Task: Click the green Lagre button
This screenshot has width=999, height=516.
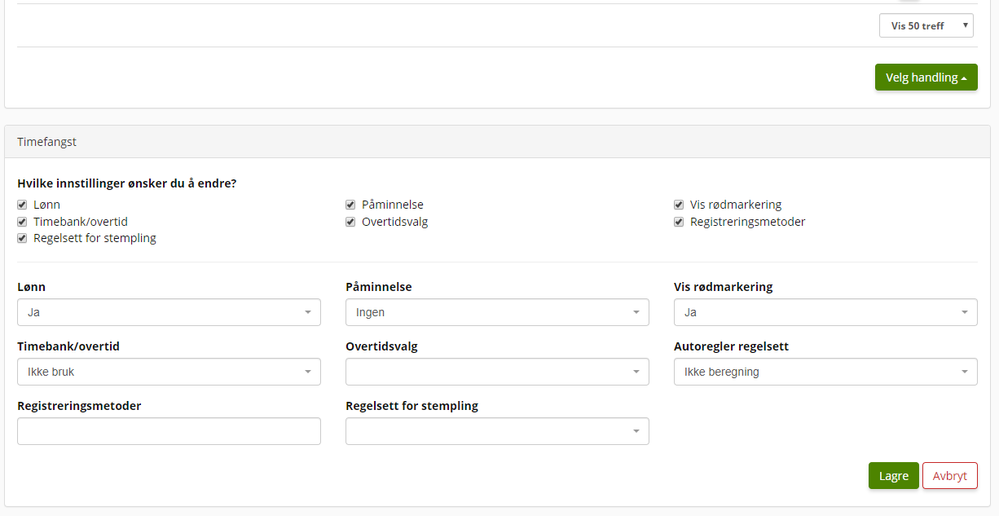Action: tap(893, 476)
